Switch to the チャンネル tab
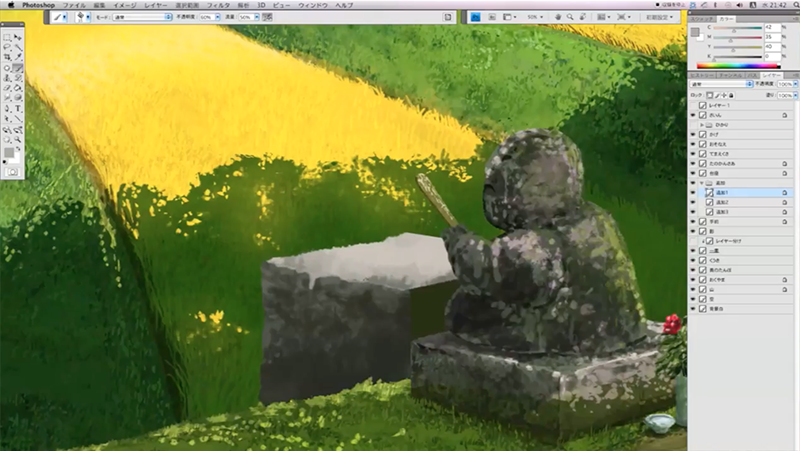Viewport: 800px width, 451px height. [x=731, y=75]
